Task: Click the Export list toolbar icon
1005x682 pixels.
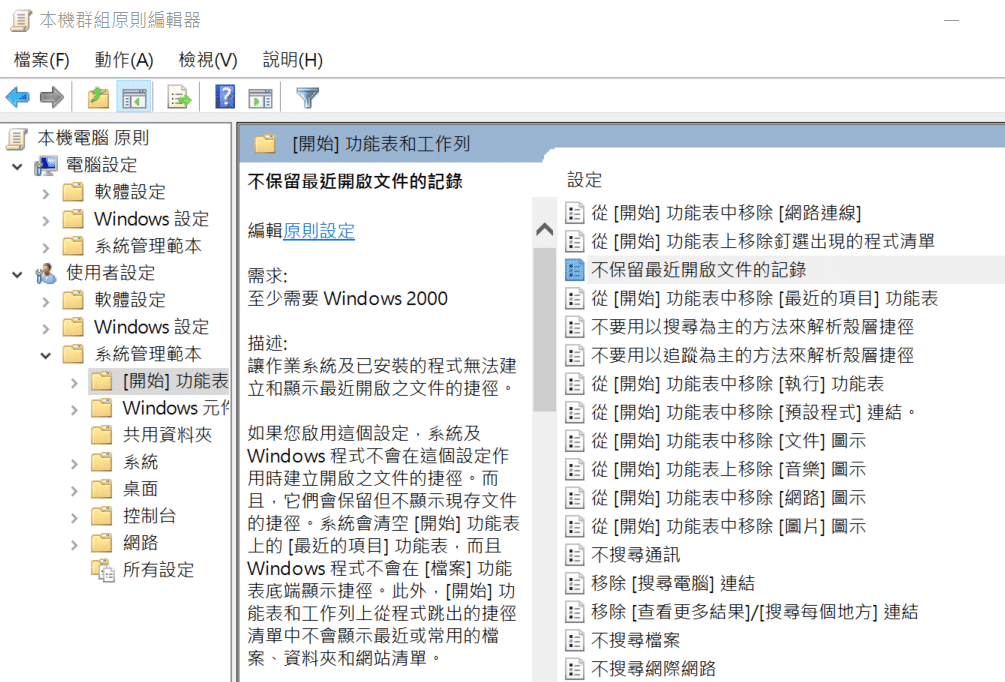Action: tap(179, 97)
